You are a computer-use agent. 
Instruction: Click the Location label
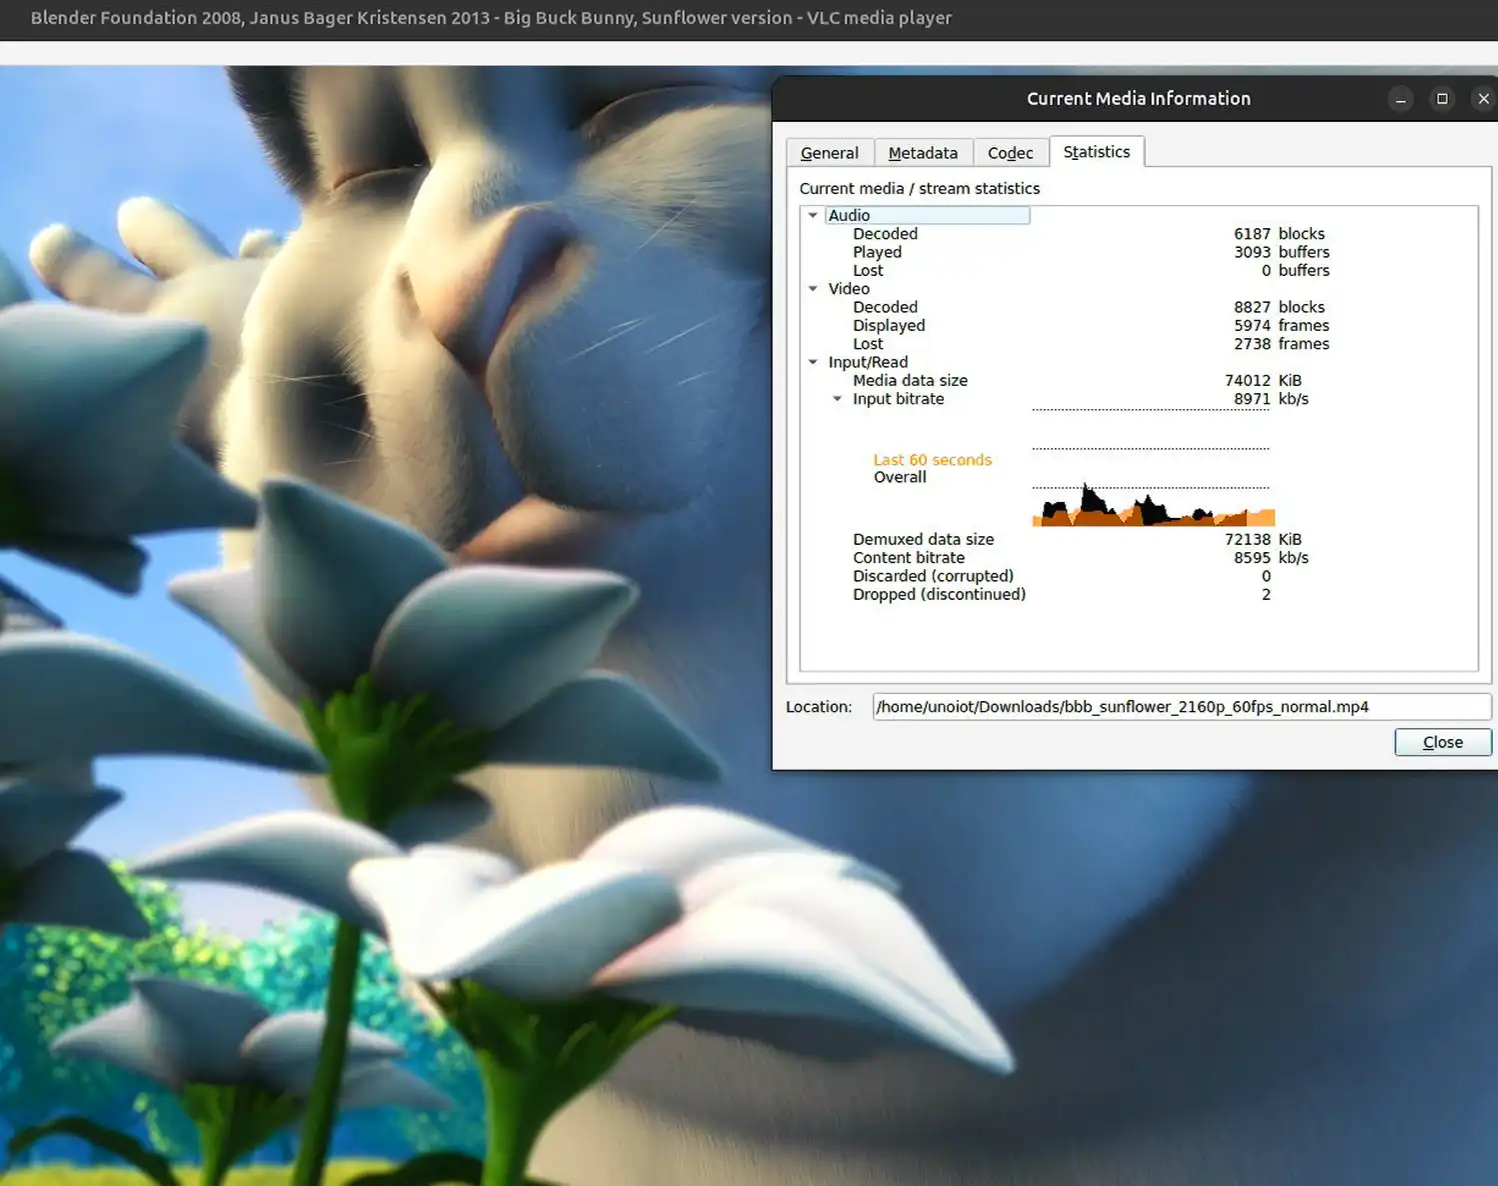coord(818,706)
